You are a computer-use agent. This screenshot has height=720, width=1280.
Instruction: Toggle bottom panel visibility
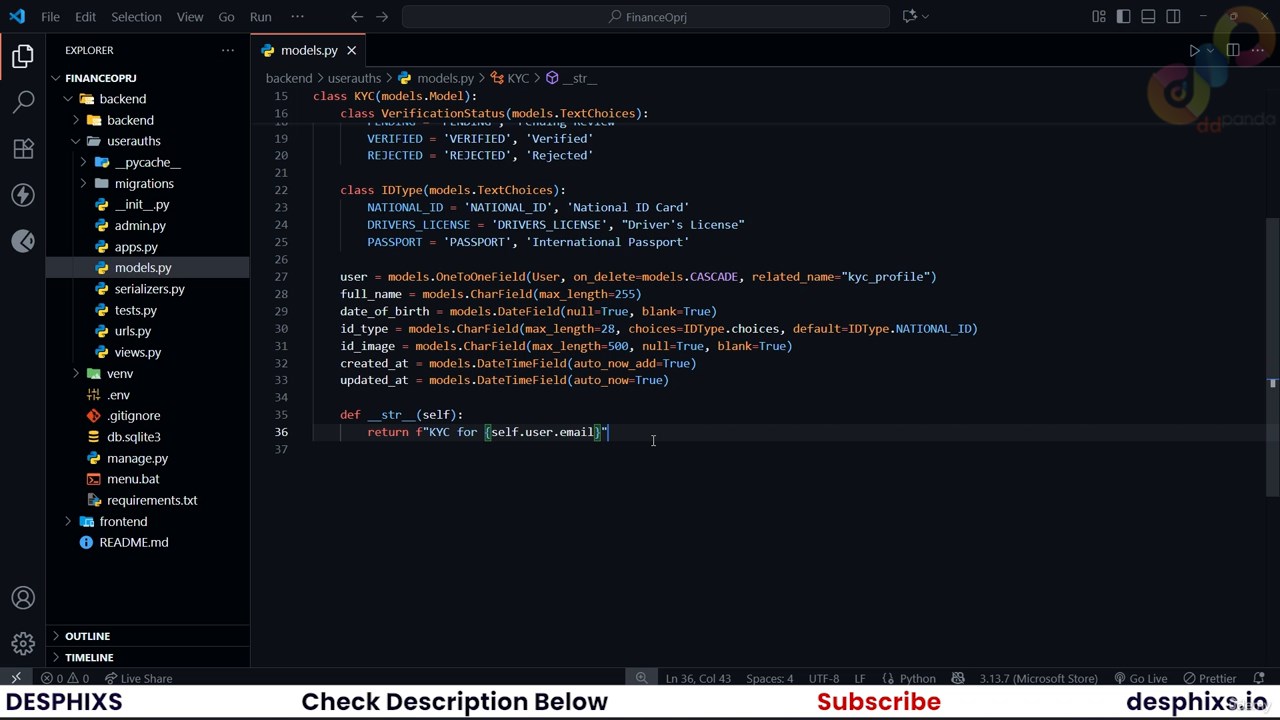pos(1148,16)
